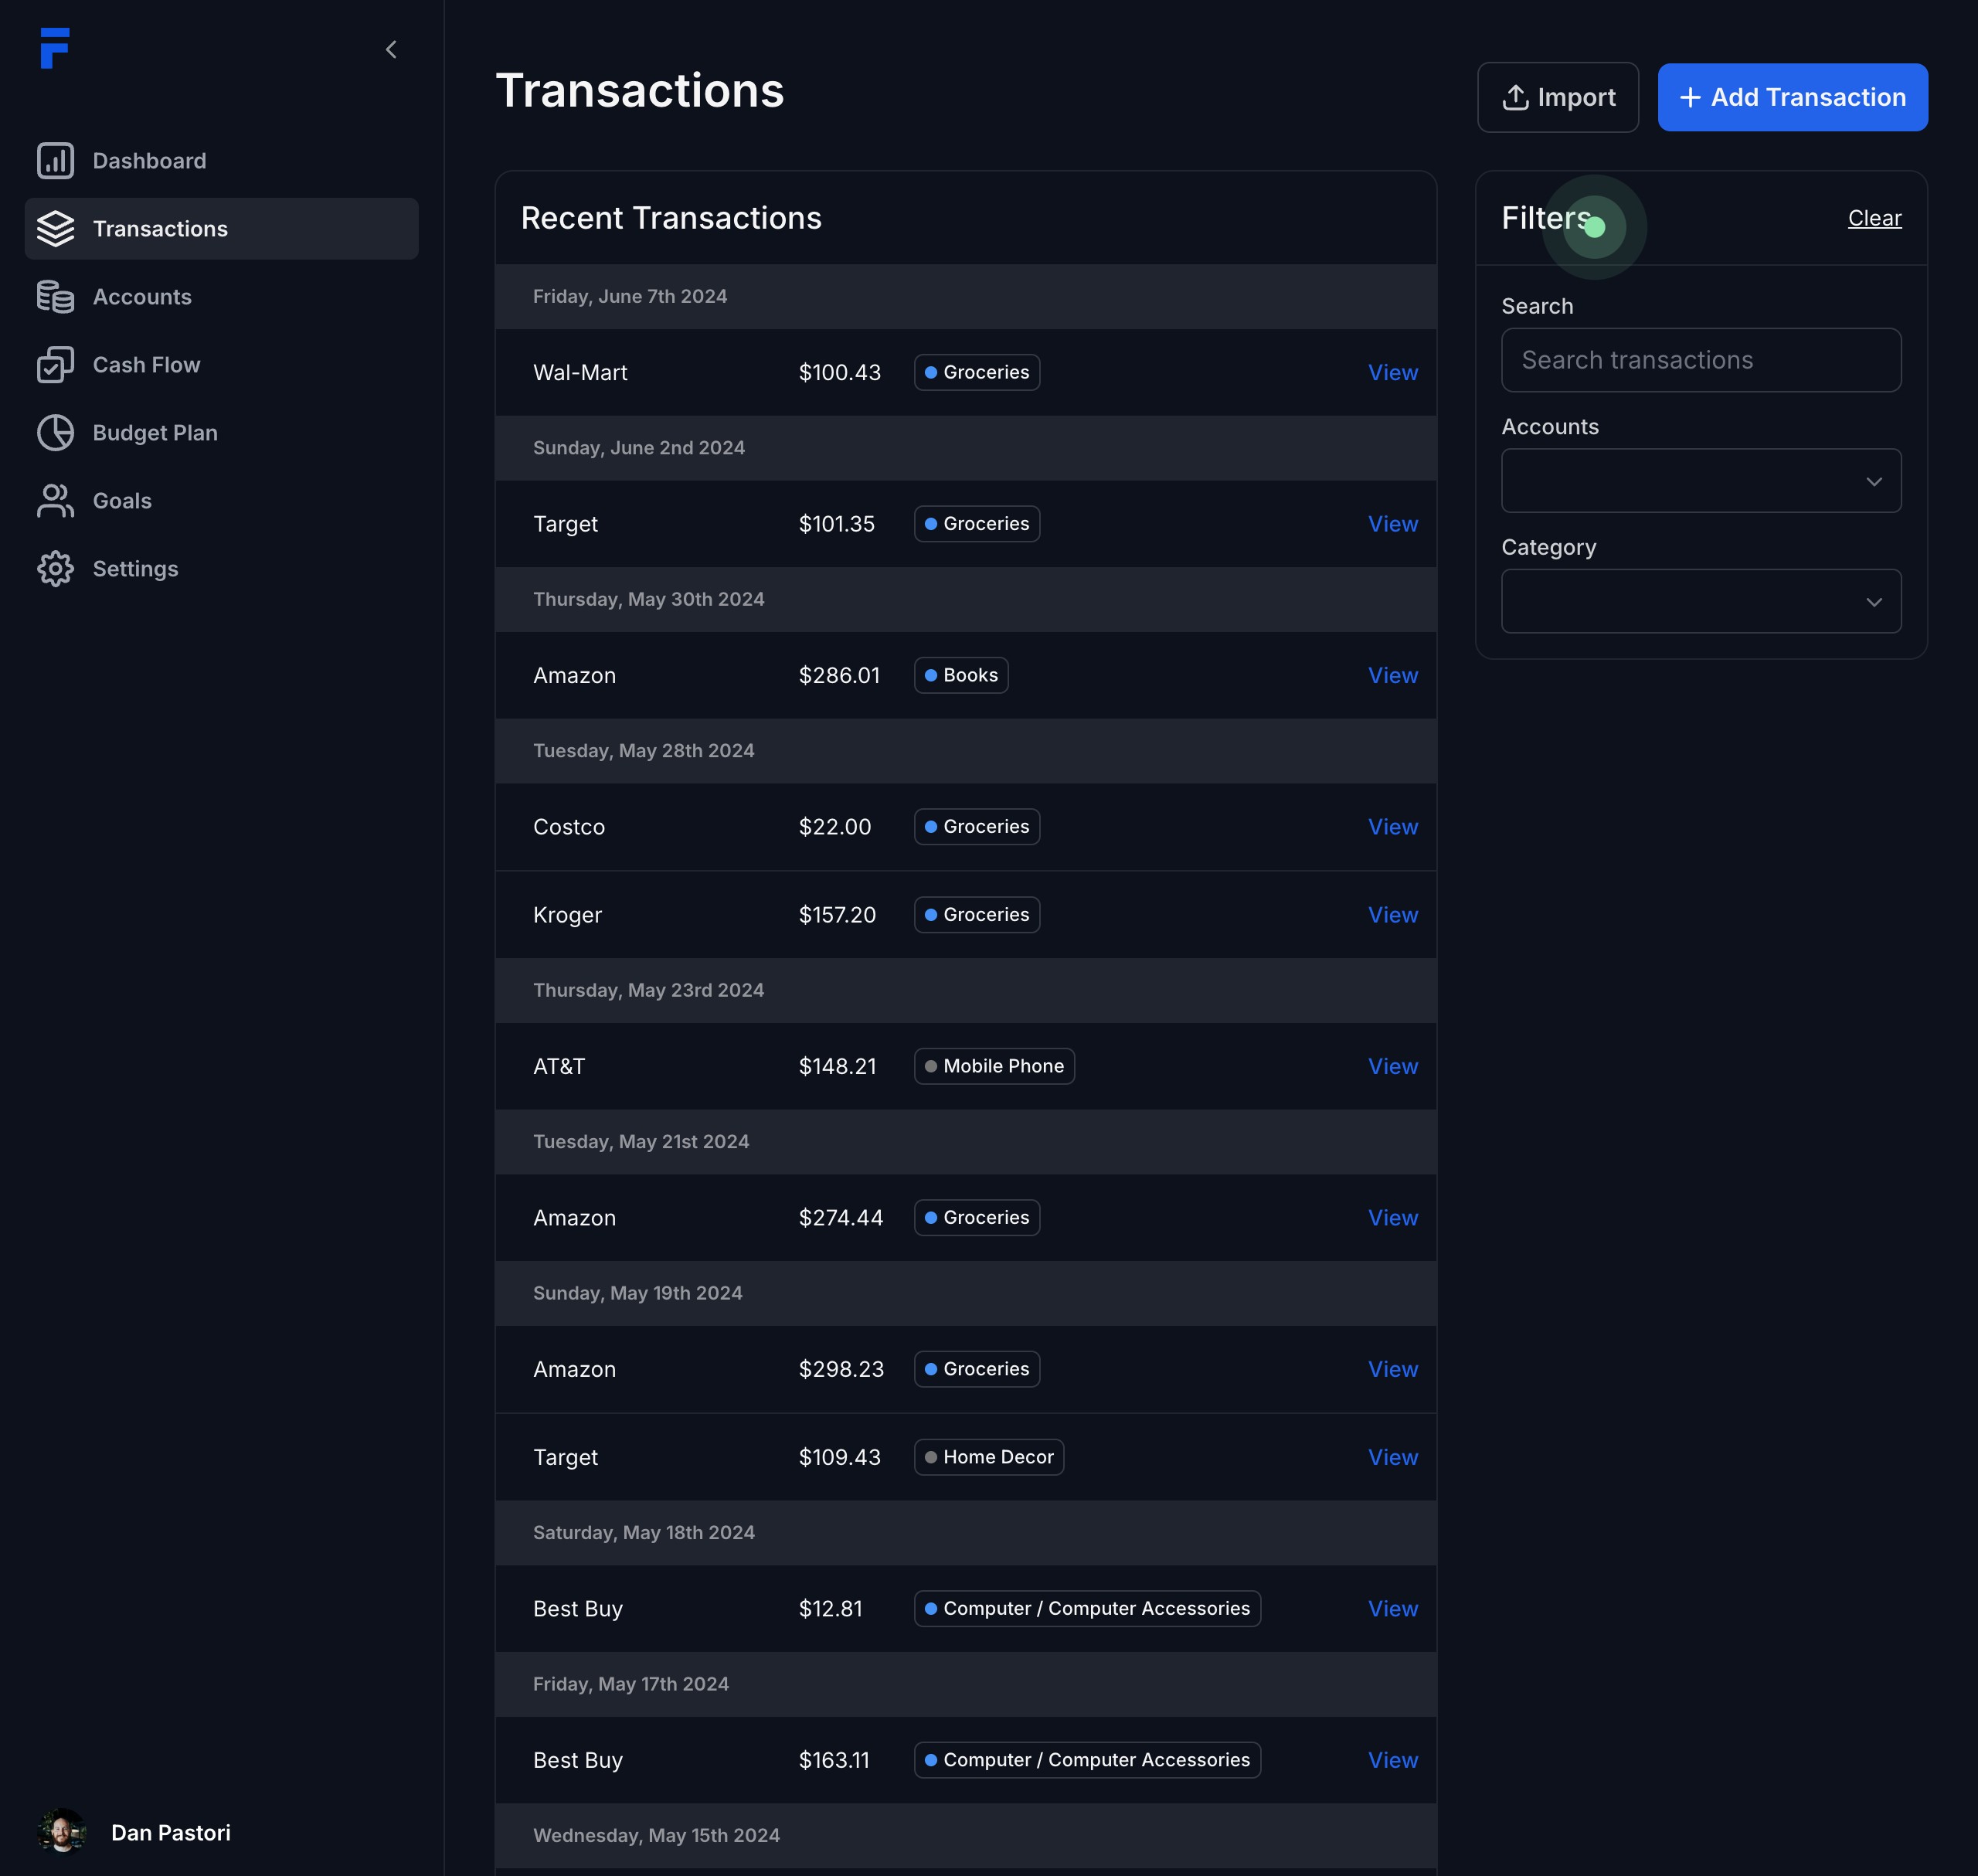The image size is (1978, 1876).
Task: Toggle the Books badge on the Amazon transaction
Action: 960,675
